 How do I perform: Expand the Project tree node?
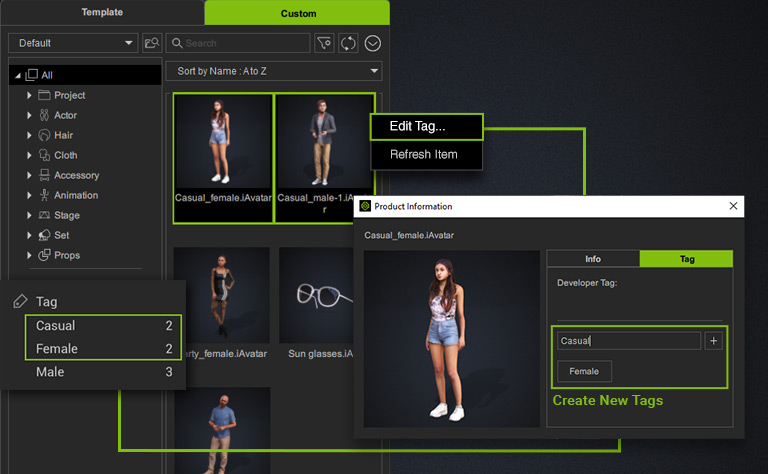pos(30,95)
